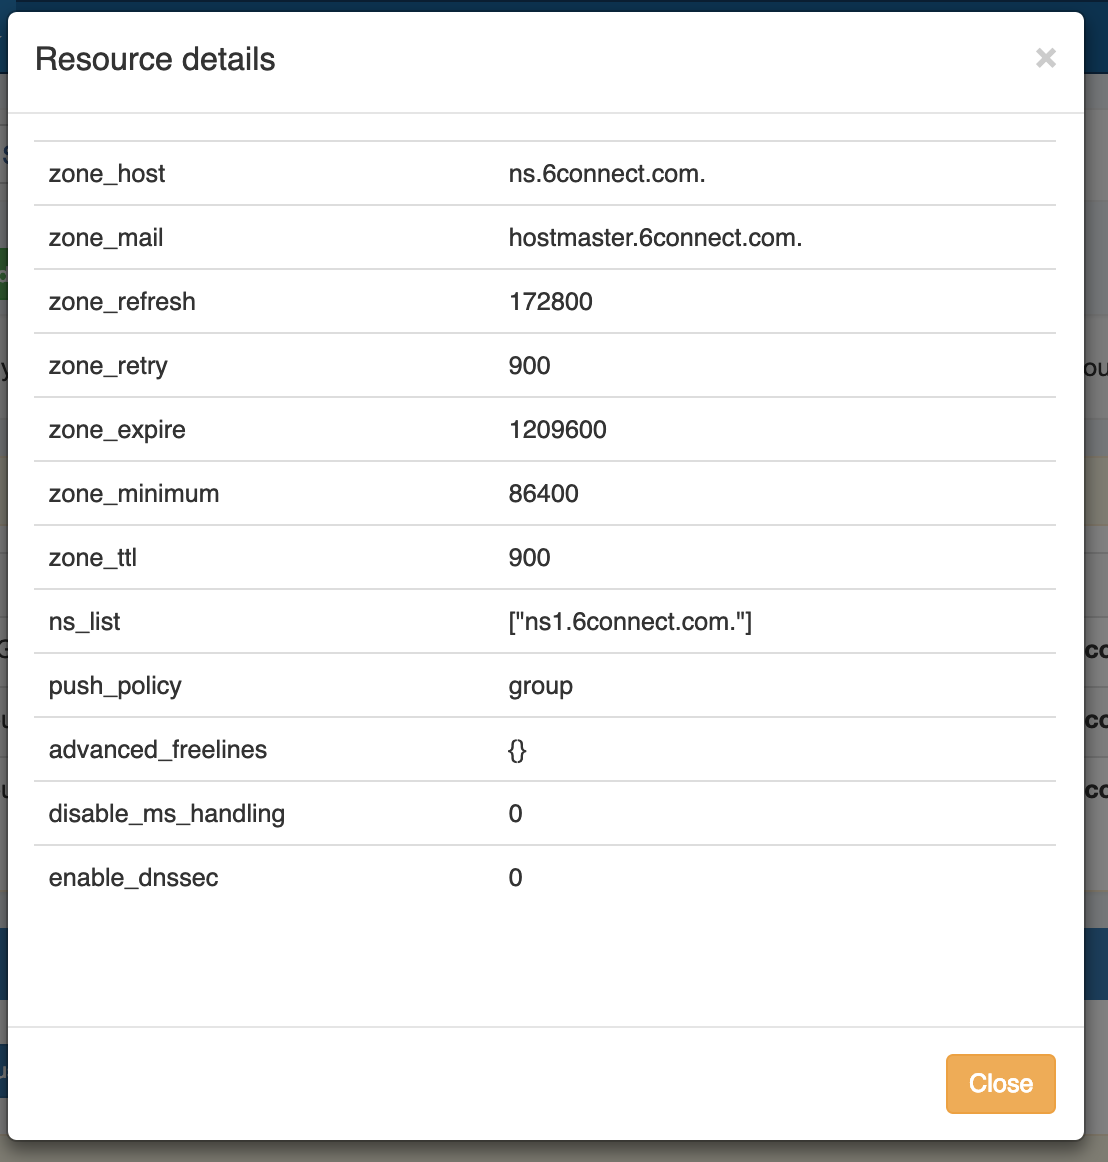Select the disable_ms_handling field label
The height and width of the screenshot is (1162, 1108).
tap(167, 814)
